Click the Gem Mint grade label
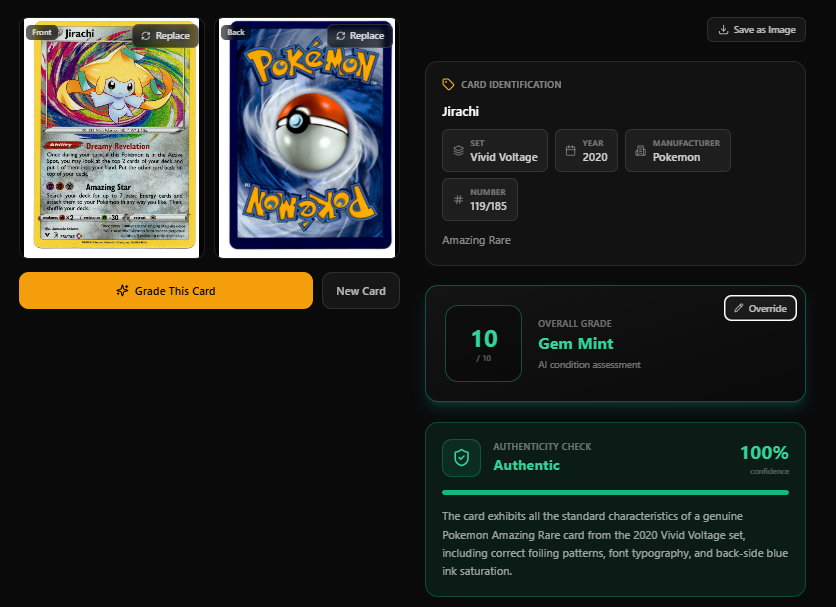 [576, 344]
